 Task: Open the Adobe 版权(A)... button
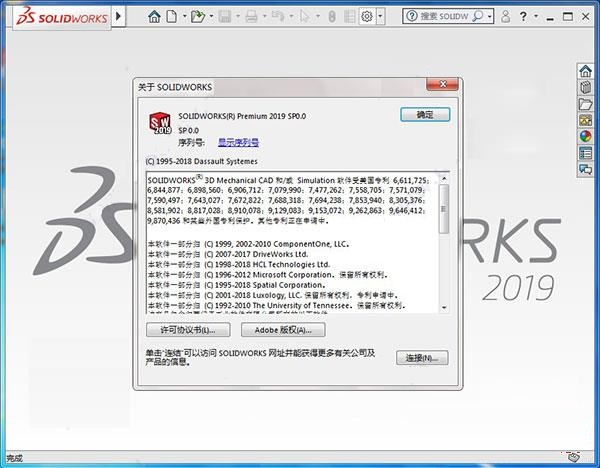click(x=283, y=330)
